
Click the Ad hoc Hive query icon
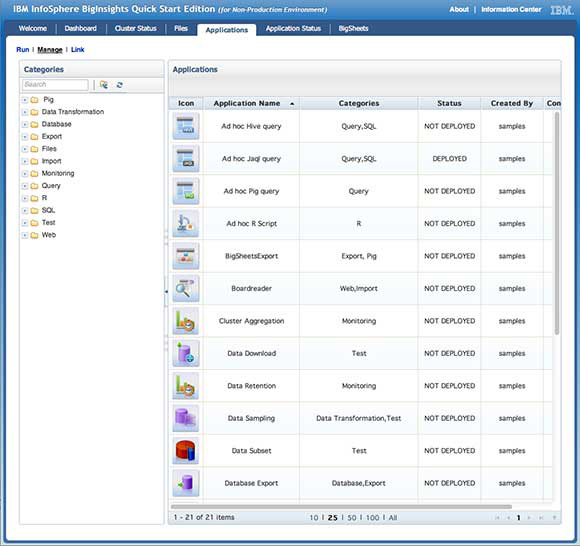click(x=186, y=126)
